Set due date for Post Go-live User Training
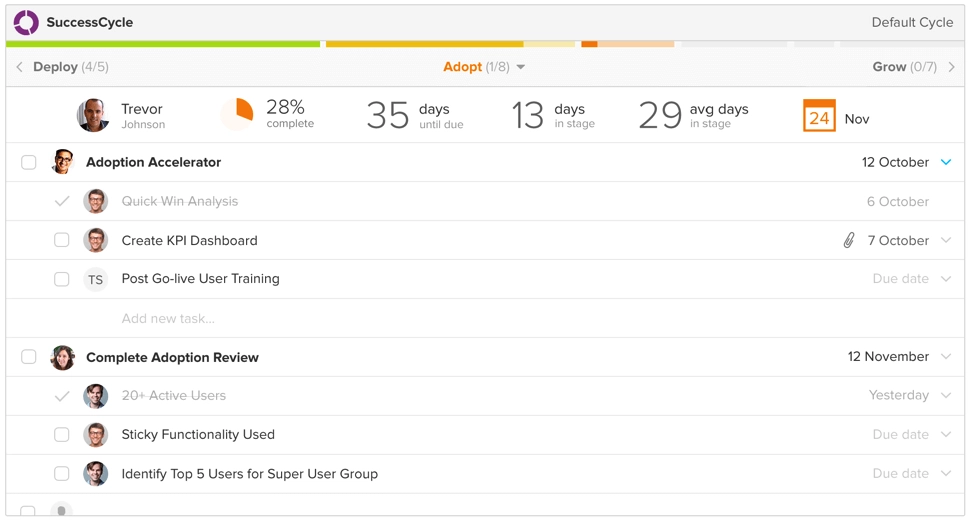This screenshot has height=523, width=976. (900, 279)
